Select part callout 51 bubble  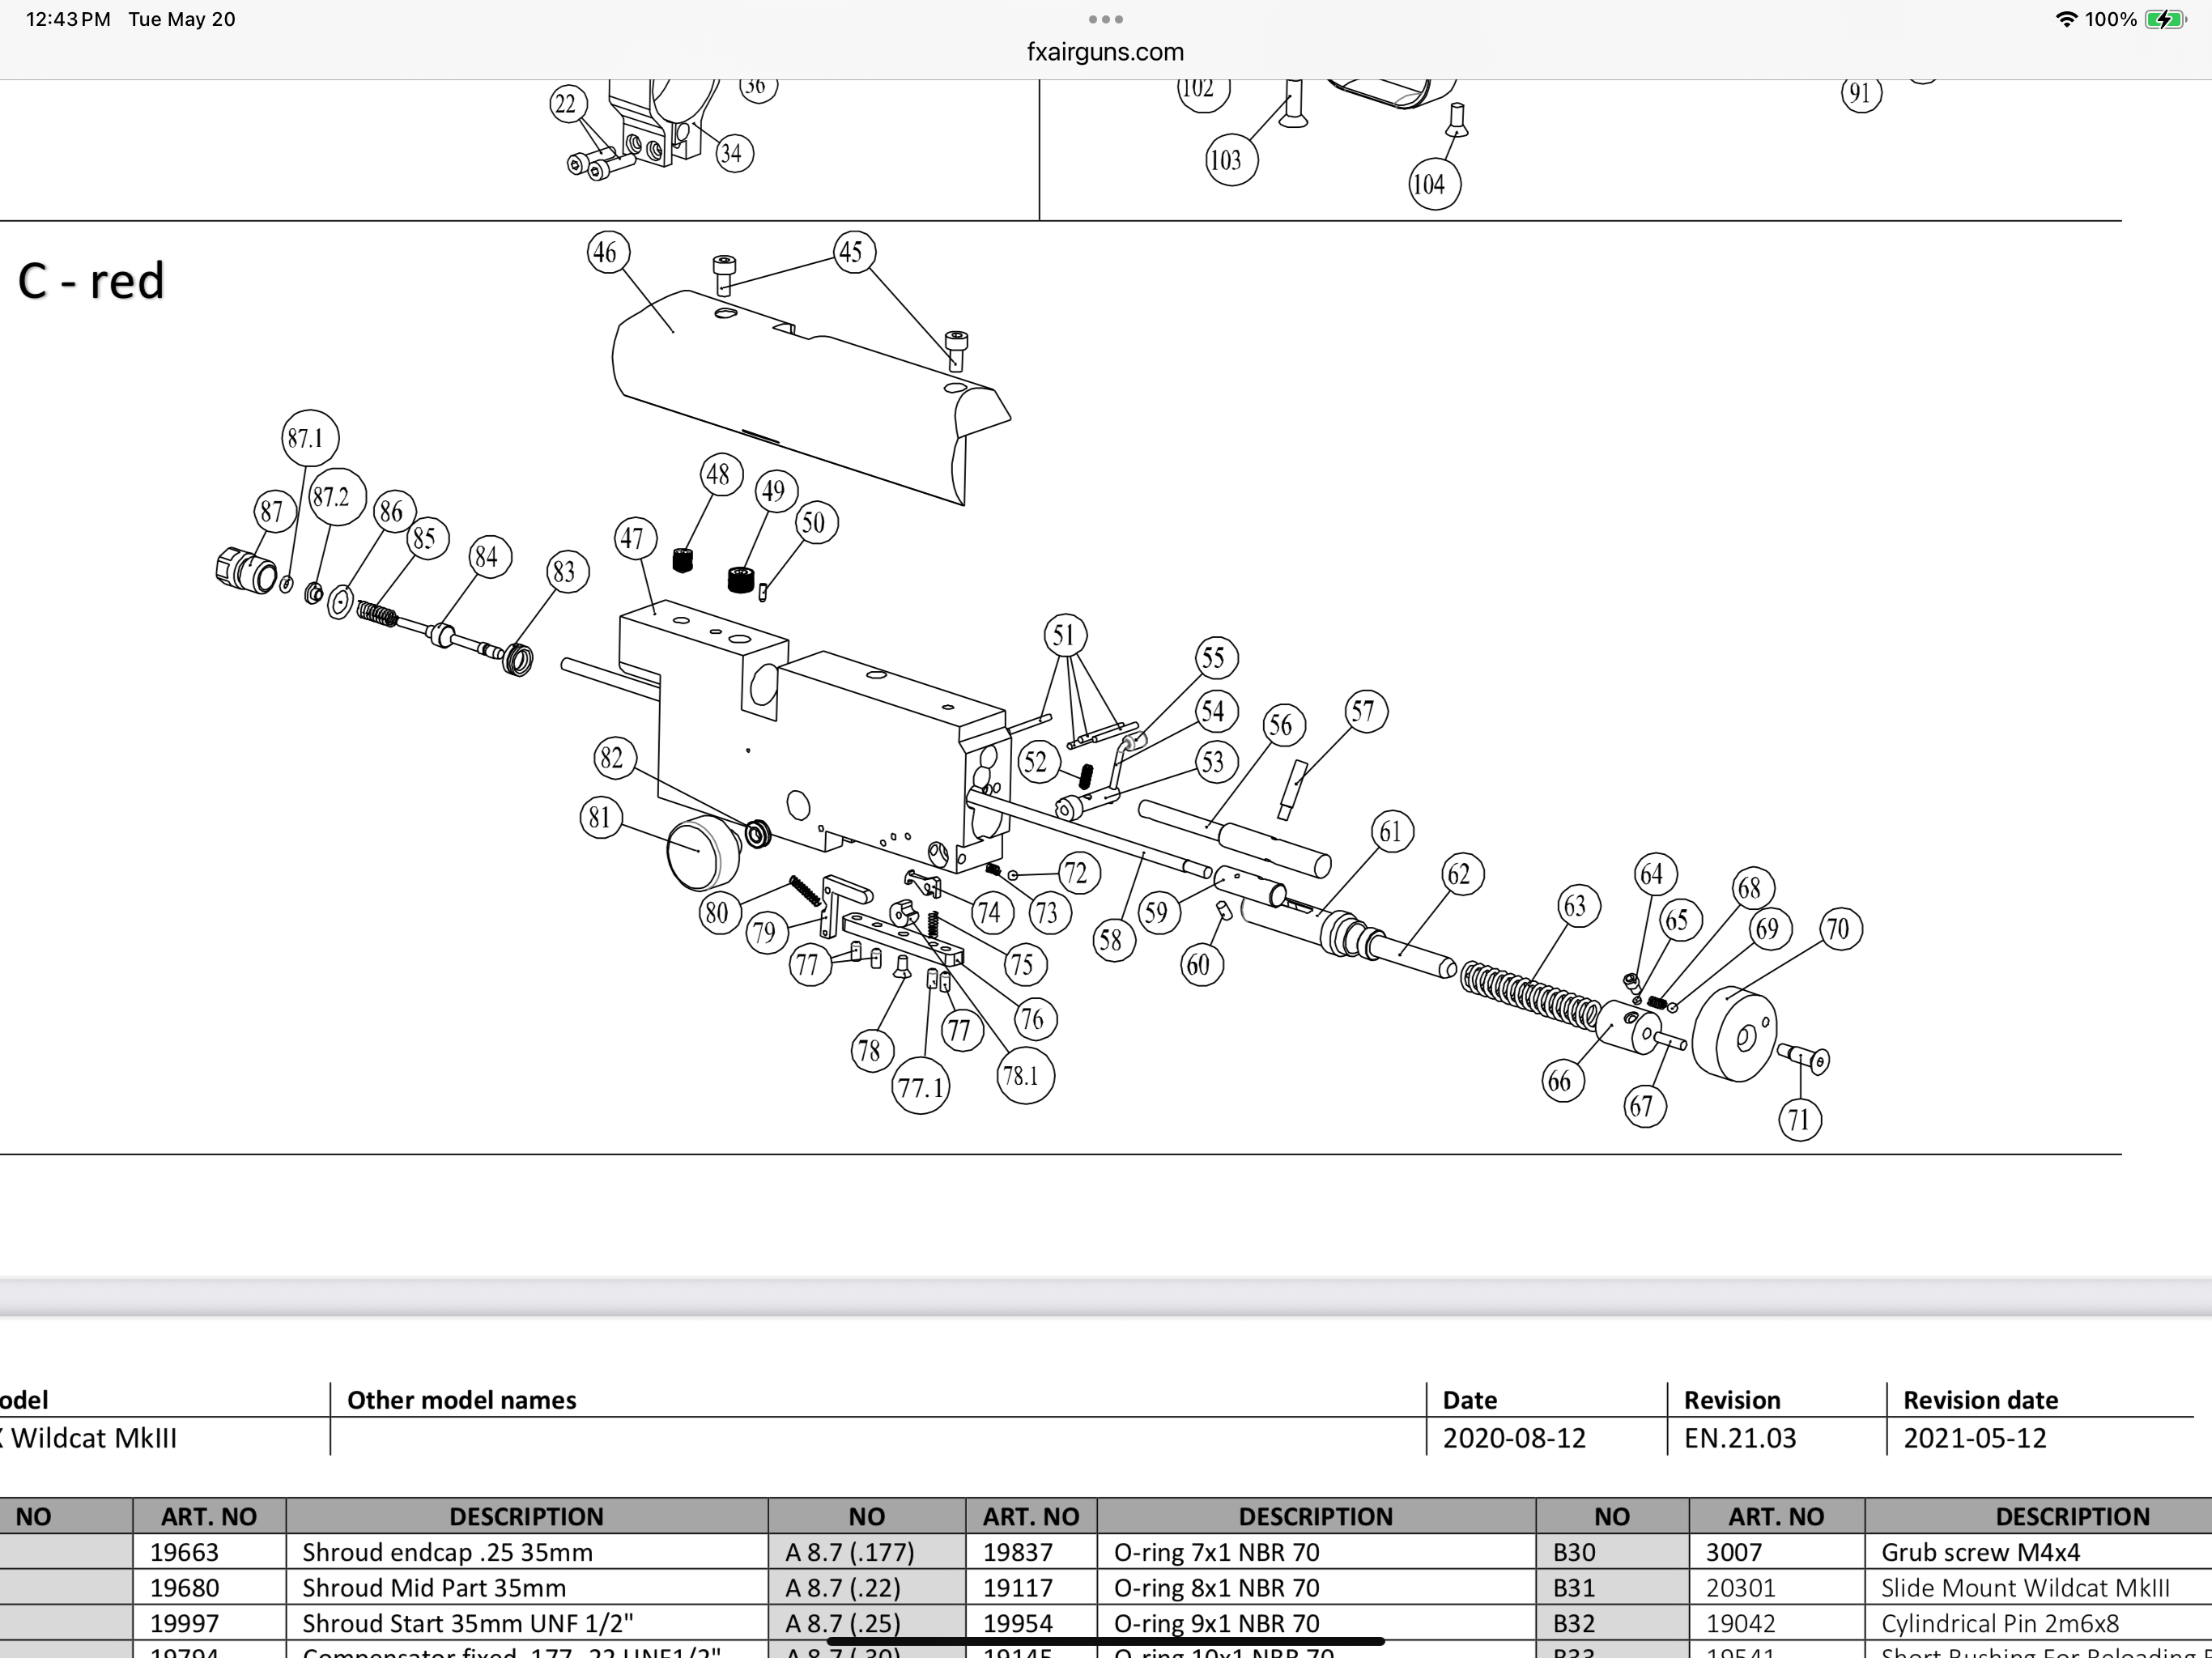1065,635
